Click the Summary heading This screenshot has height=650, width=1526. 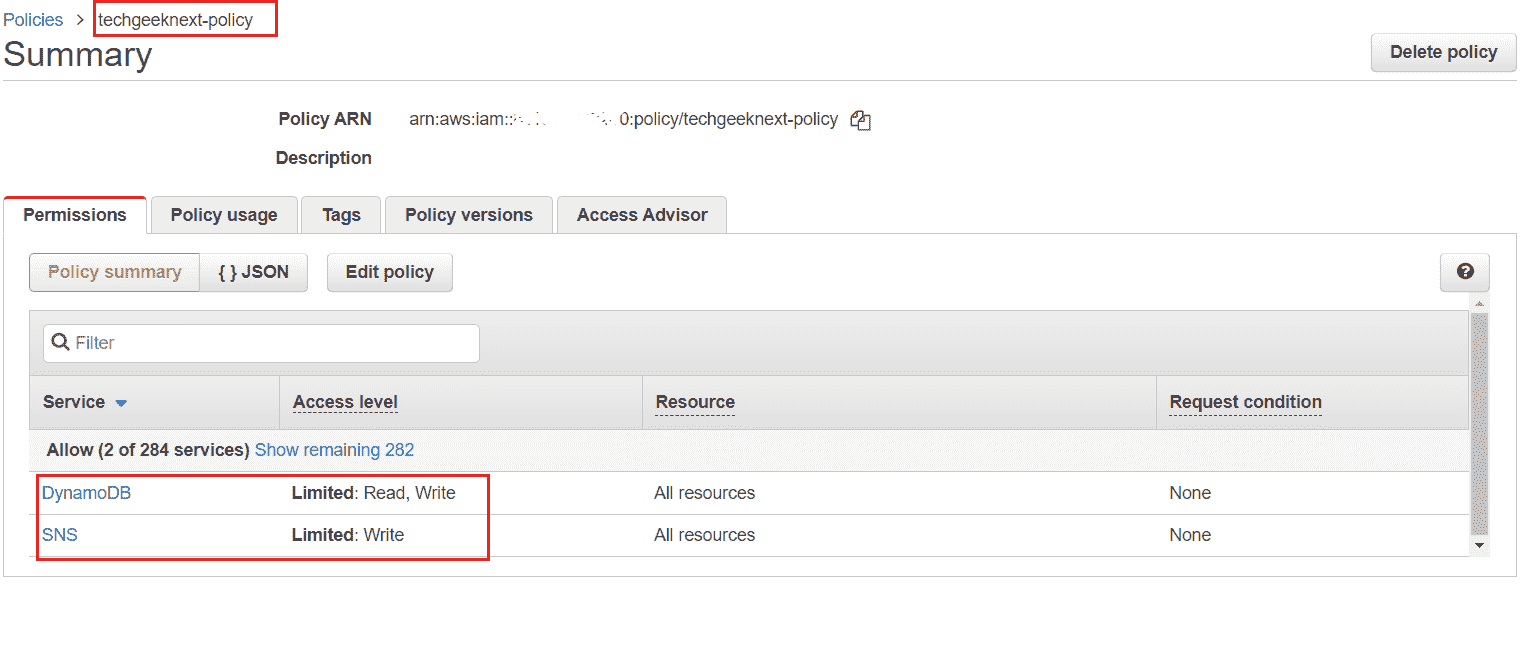point(78,54)
